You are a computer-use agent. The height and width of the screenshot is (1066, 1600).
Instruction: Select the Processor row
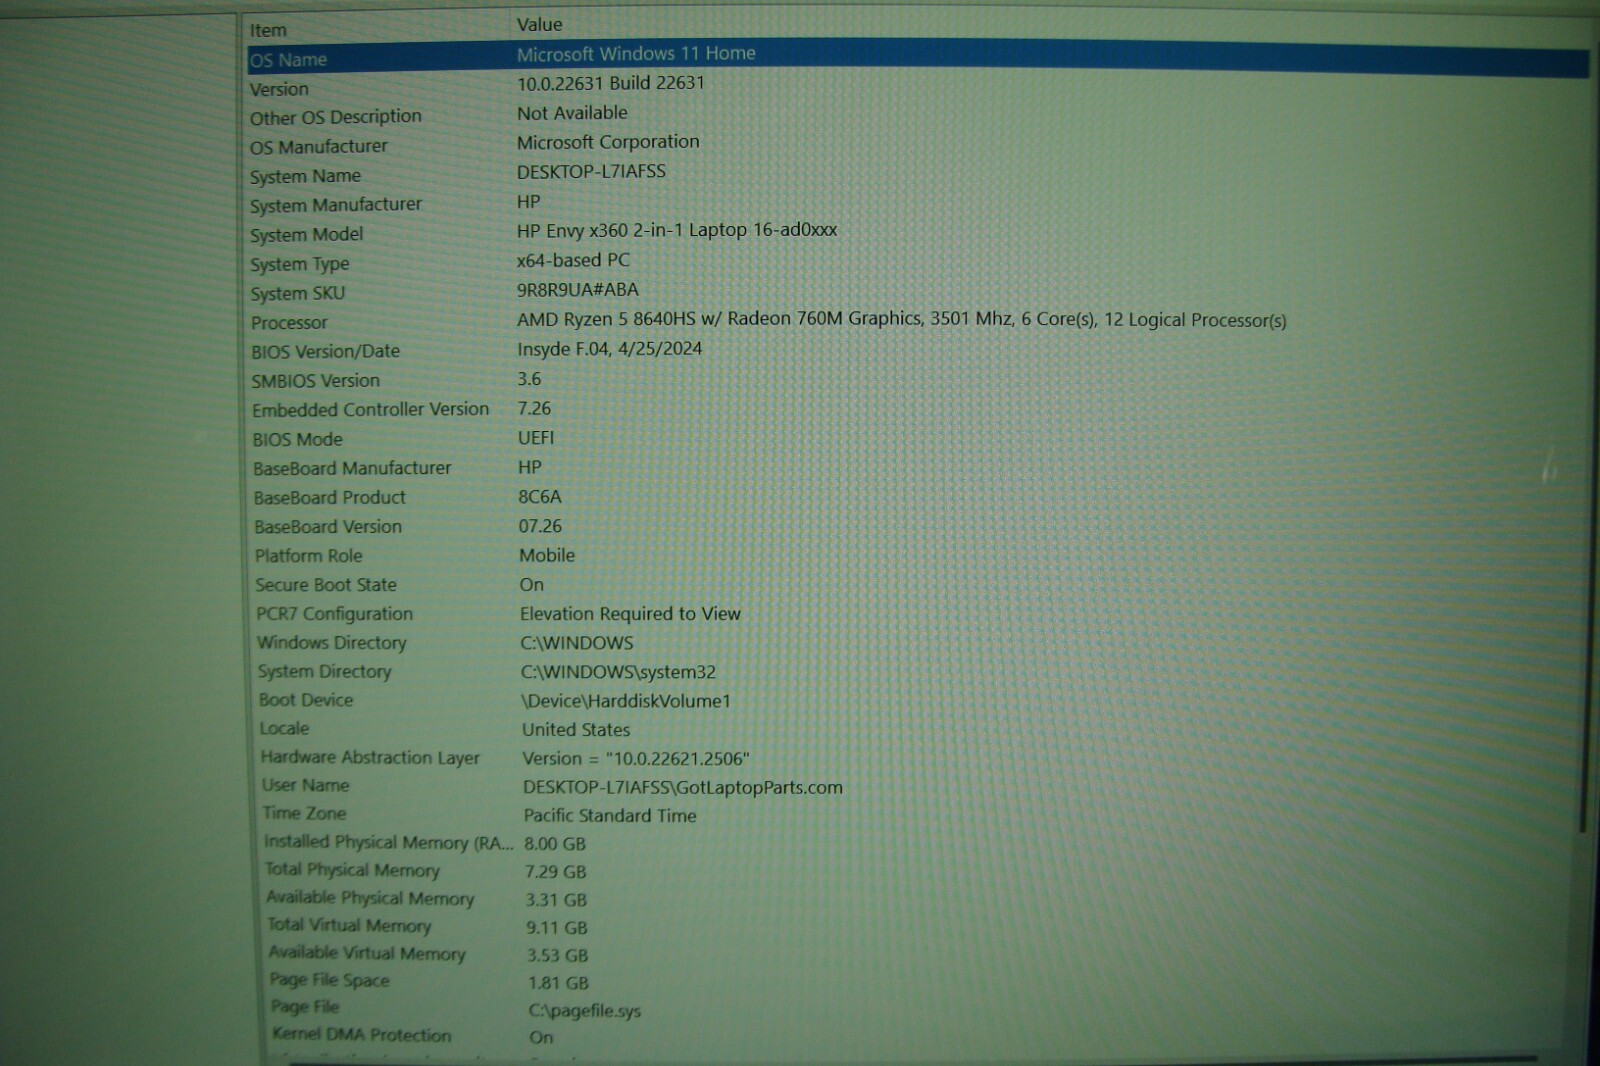(918, 322)
